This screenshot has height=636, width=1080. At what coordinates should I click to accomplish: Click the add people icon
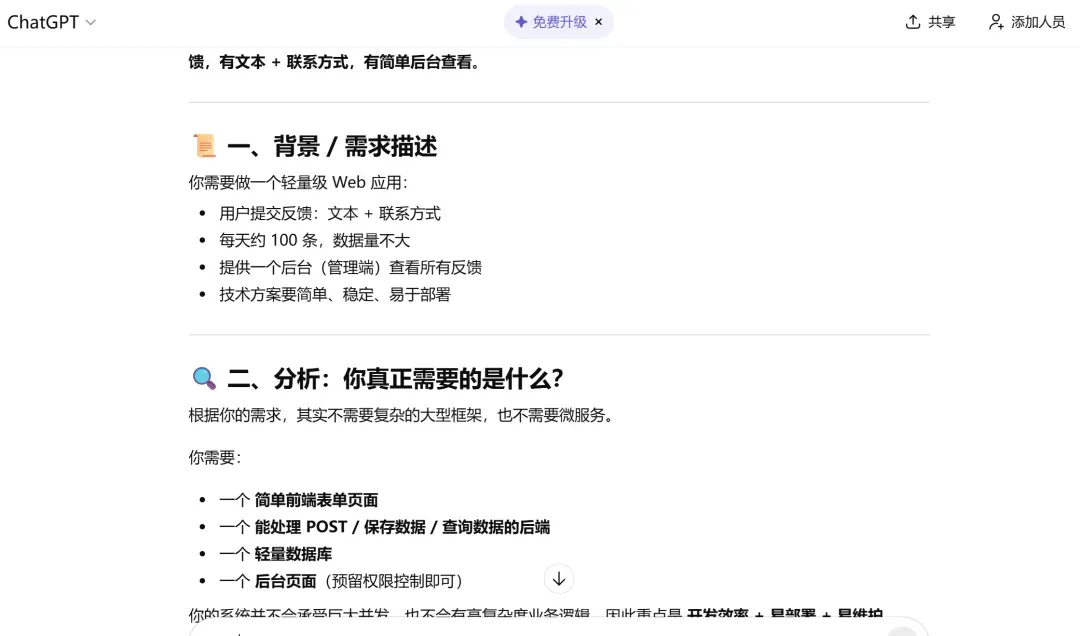click(x=996, y=22)
